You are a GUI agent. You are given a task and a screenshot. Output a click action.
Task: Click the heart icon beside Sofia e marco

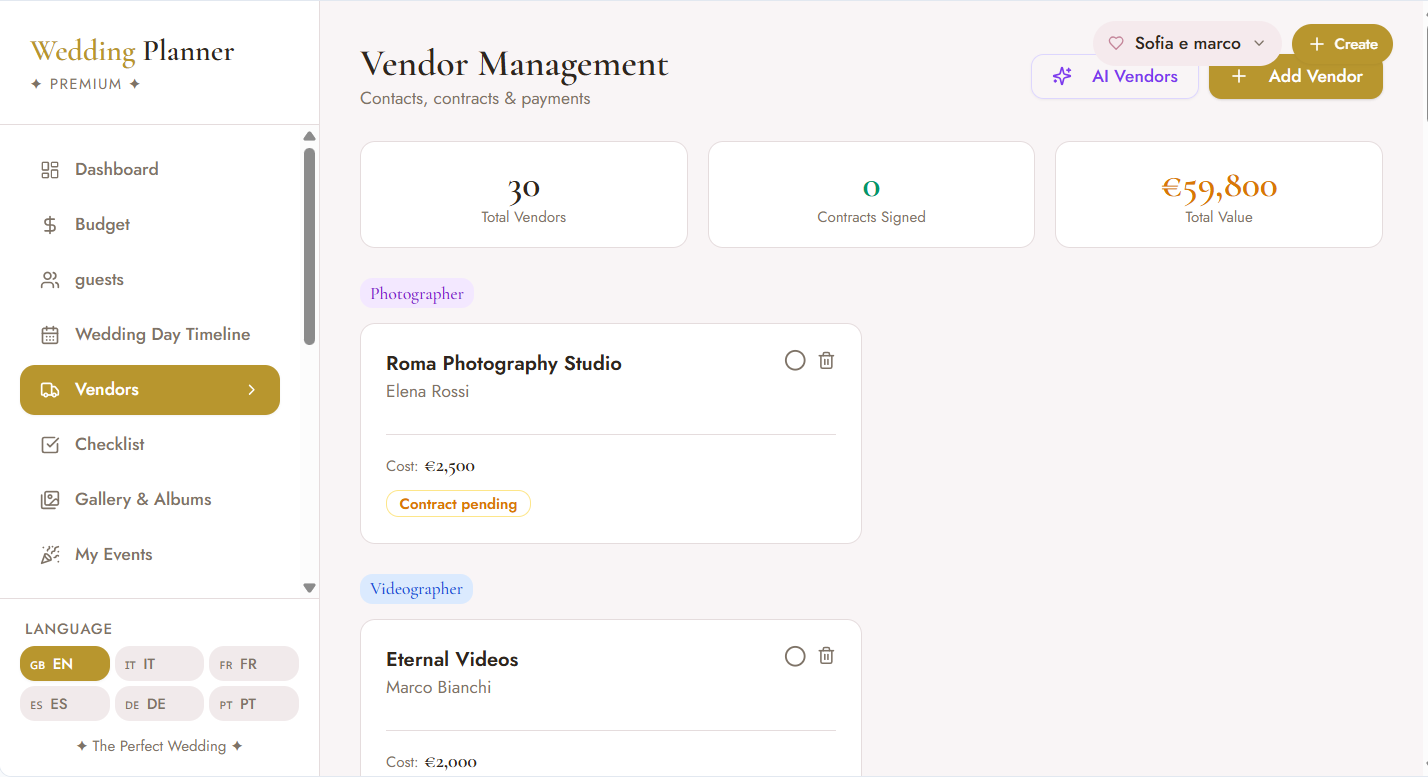click(x=1116, y=44)
